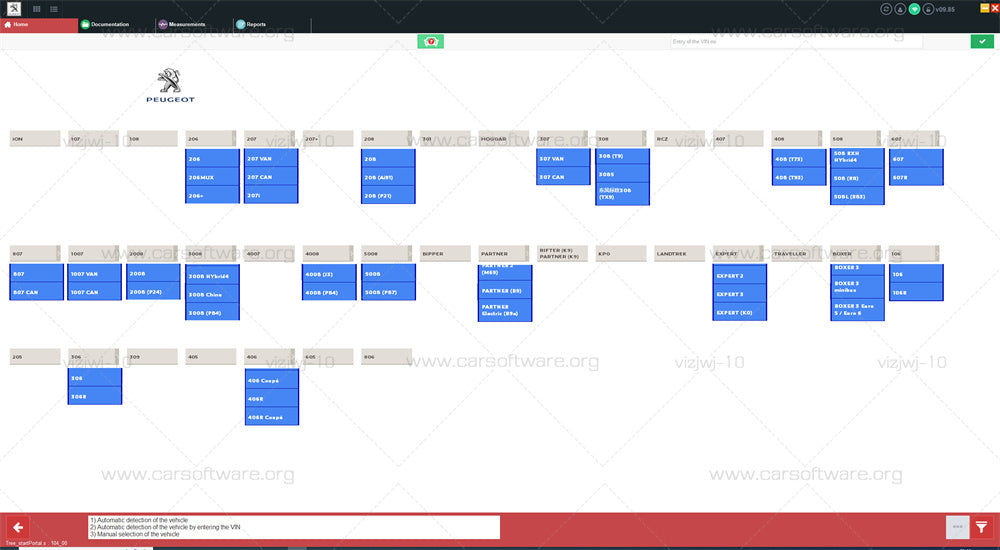The height and width of the screenshot is (550, 1000).
Task: Choose 4008 (J3) variant
Action: [330, 274]
